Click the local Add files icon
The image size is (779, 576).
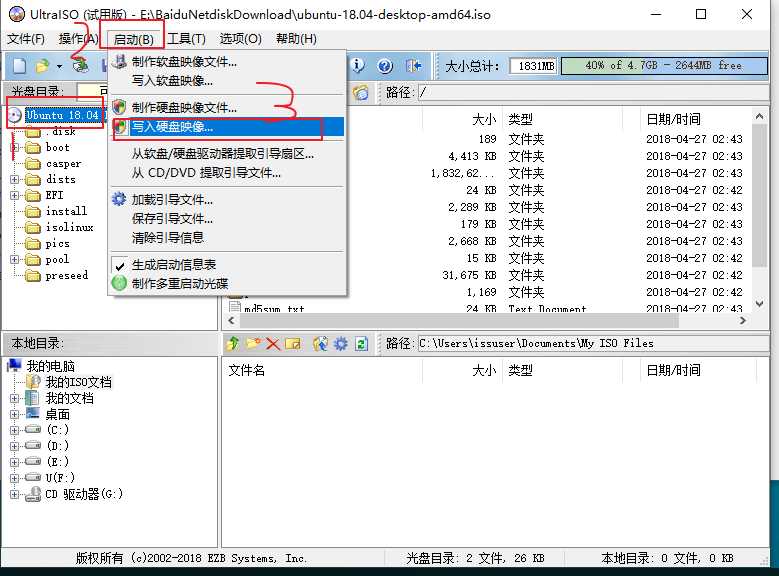click(320, 343)
